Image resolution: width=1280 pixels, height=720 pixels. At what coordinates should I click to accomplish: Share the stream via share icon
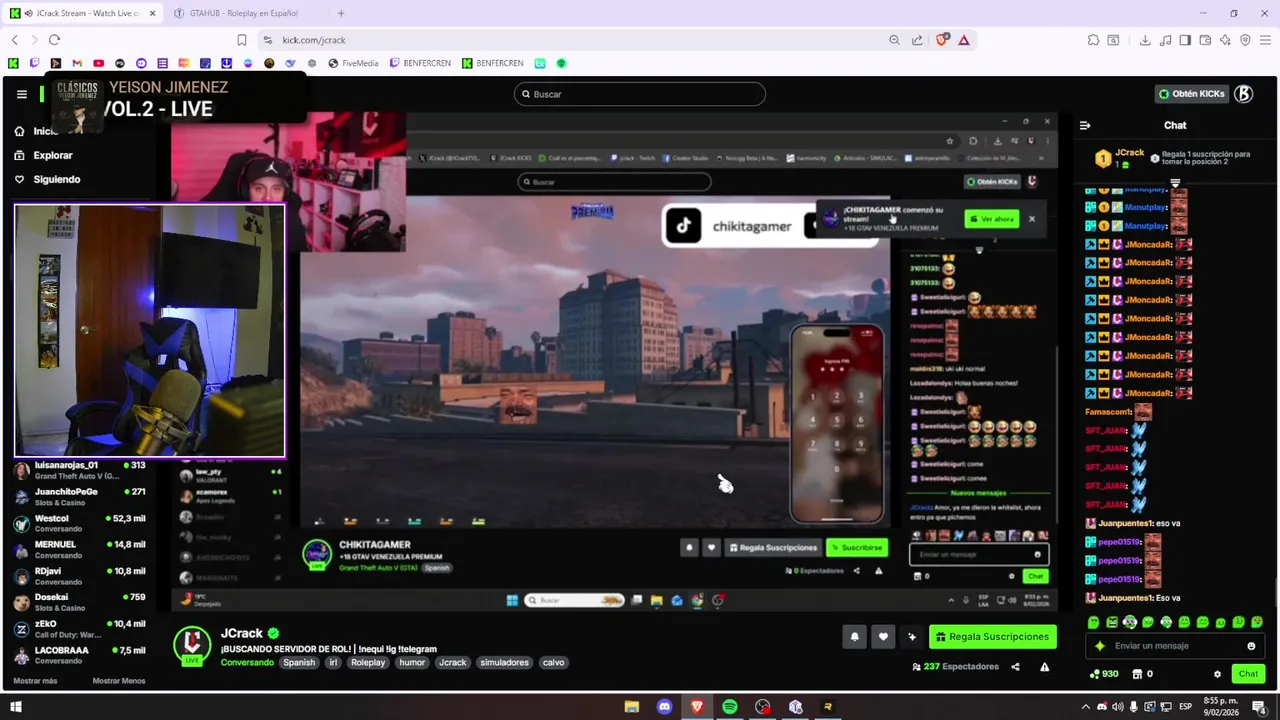(1015, 667)
